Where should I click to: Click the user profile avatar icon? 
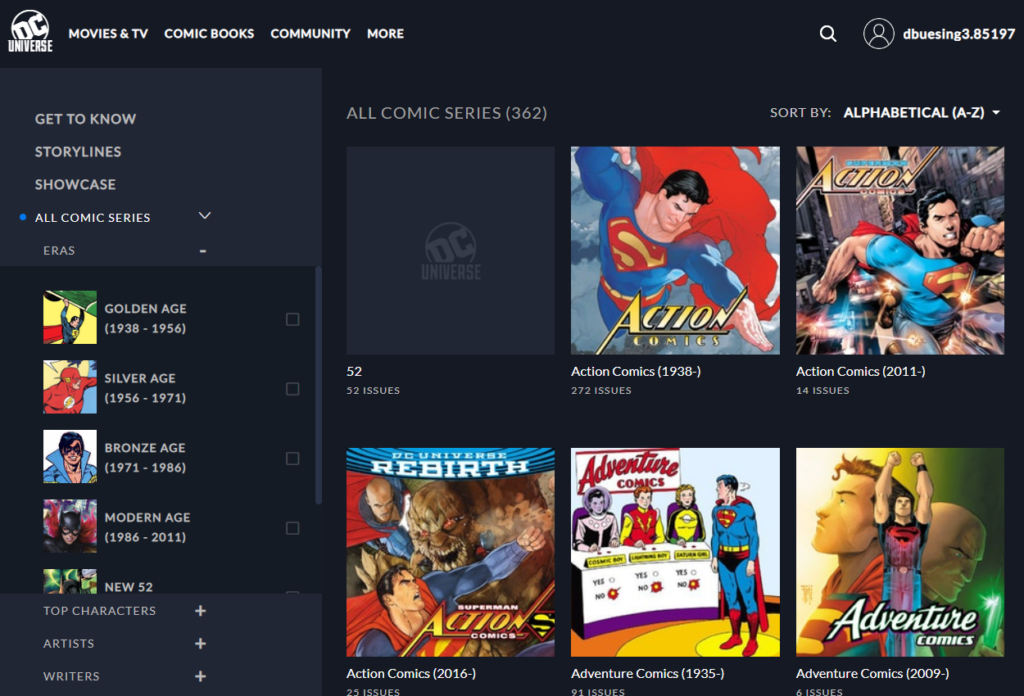pos(878,33)
